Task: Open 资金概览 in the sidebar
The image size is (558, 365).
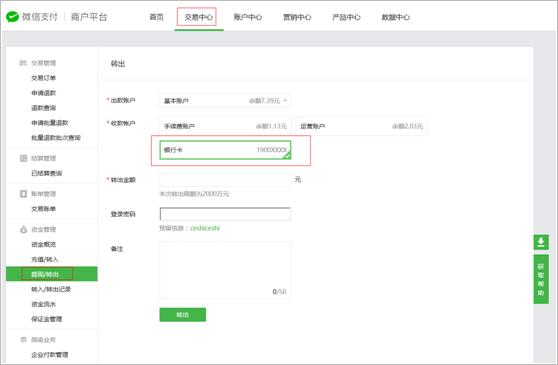Action: coord(43,244)
